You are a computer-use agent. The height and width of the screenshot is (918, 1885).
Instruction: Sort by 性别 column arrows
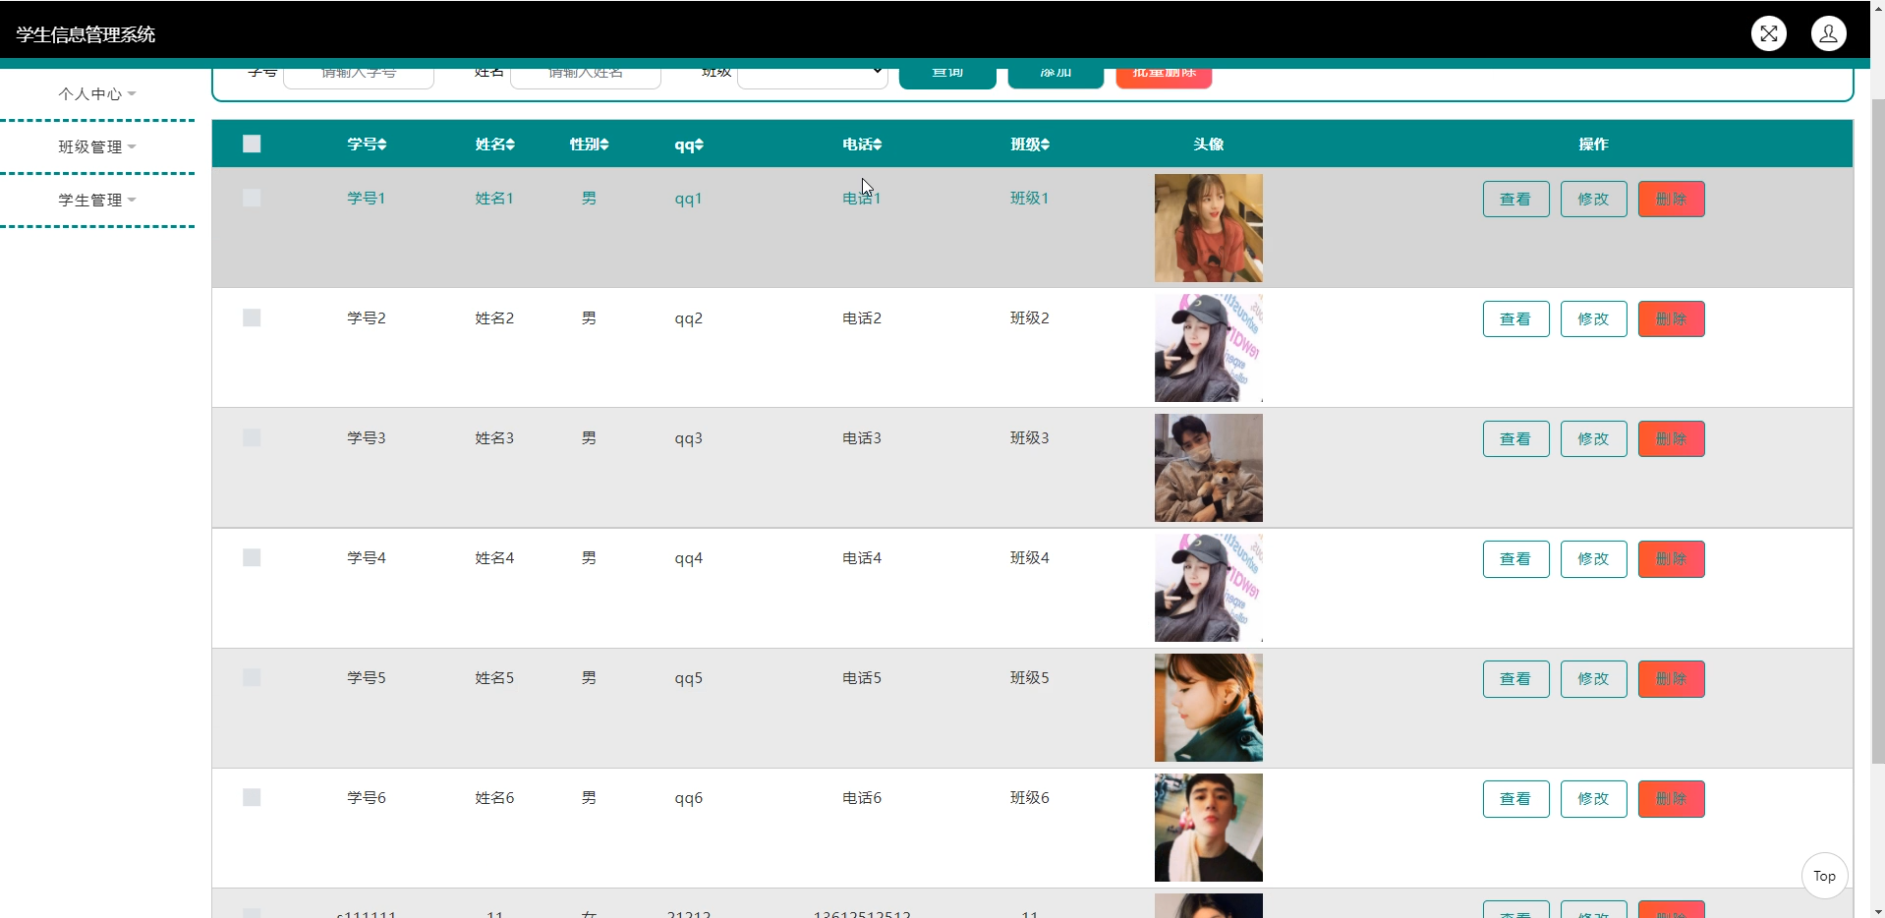604,145
